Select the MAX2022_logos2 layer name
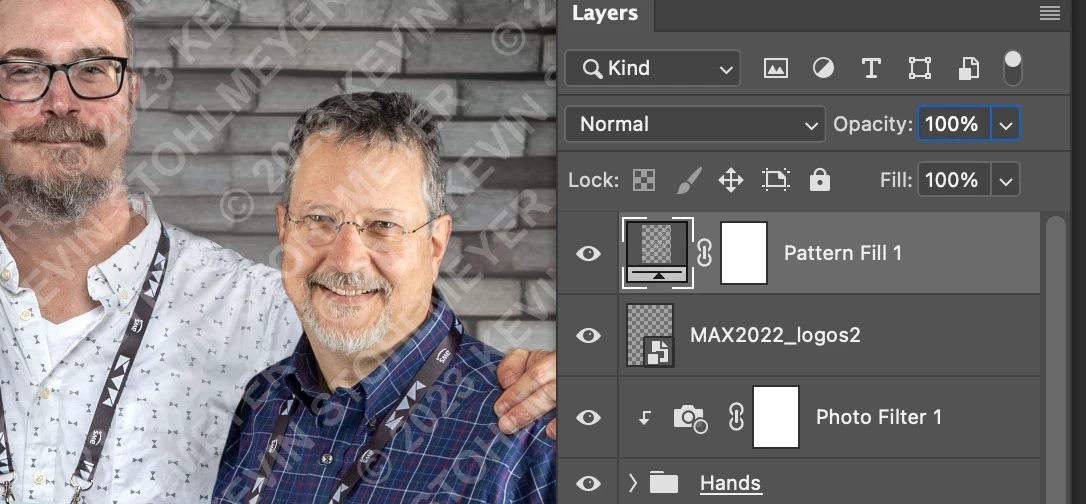Screen dimensions: 1086x504 click(x=775, y=336)
